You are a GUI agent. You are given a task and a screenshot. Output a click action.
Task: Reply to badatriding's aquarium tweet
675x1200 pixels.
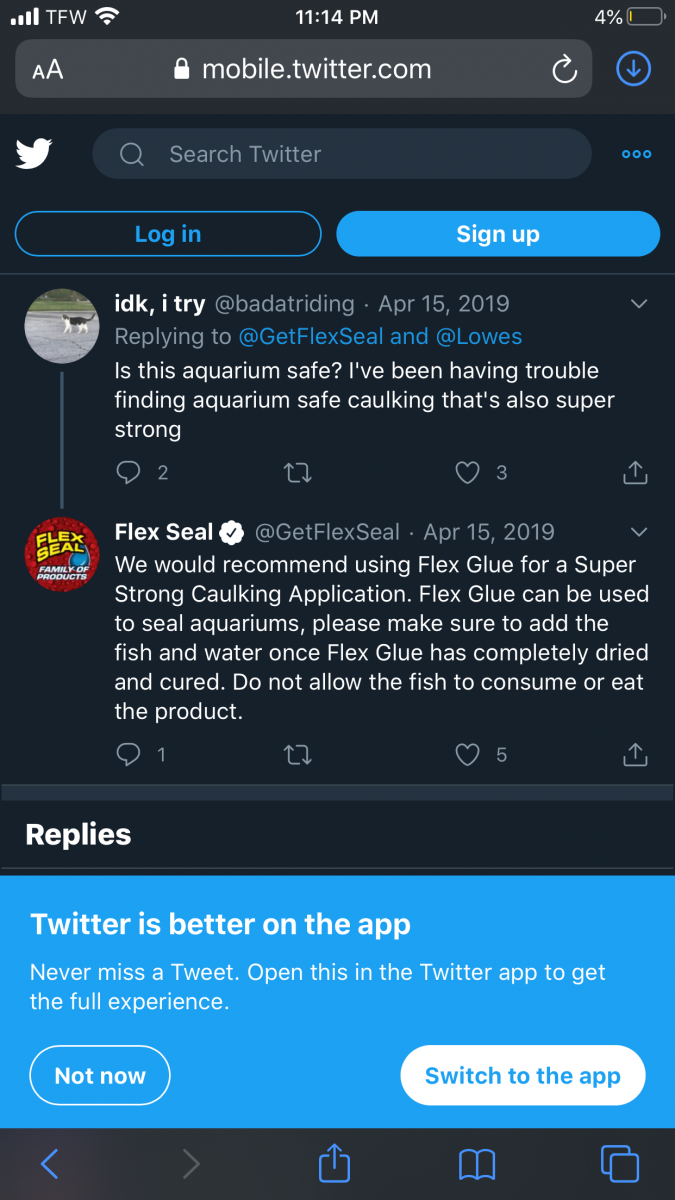pos(129,472)
